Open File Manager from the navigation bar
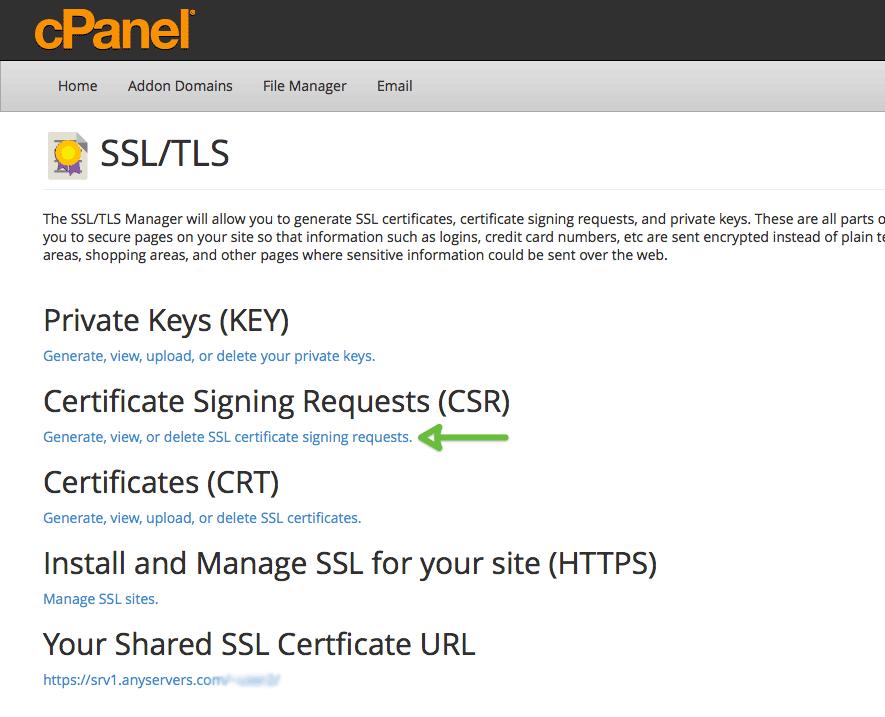 point(305,86)
